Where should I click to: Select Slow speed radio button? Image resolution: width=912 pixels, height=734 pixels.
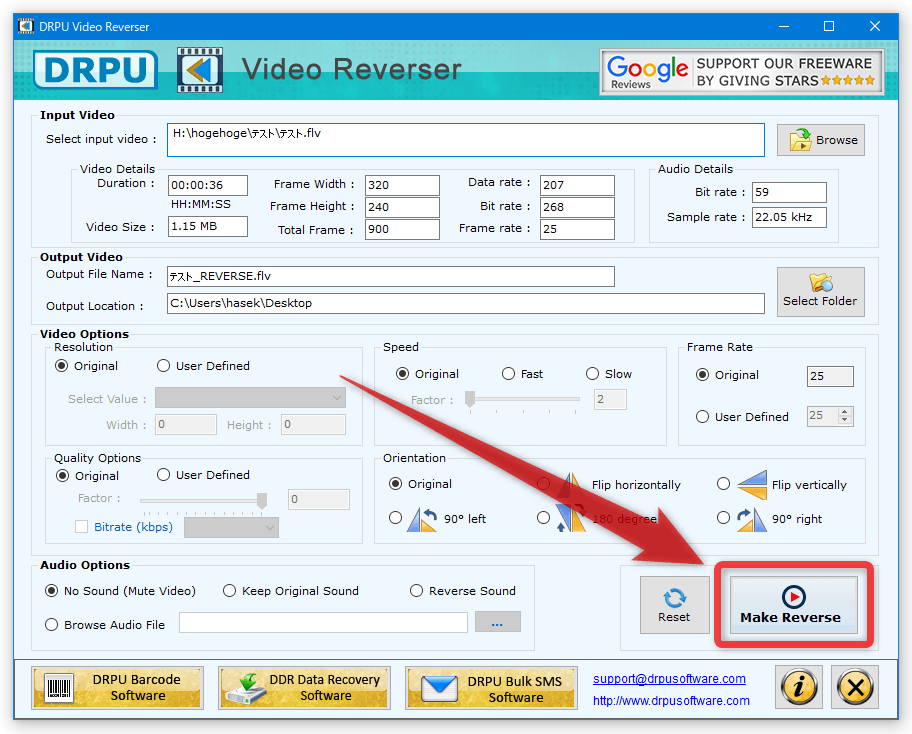pos(592,374)
